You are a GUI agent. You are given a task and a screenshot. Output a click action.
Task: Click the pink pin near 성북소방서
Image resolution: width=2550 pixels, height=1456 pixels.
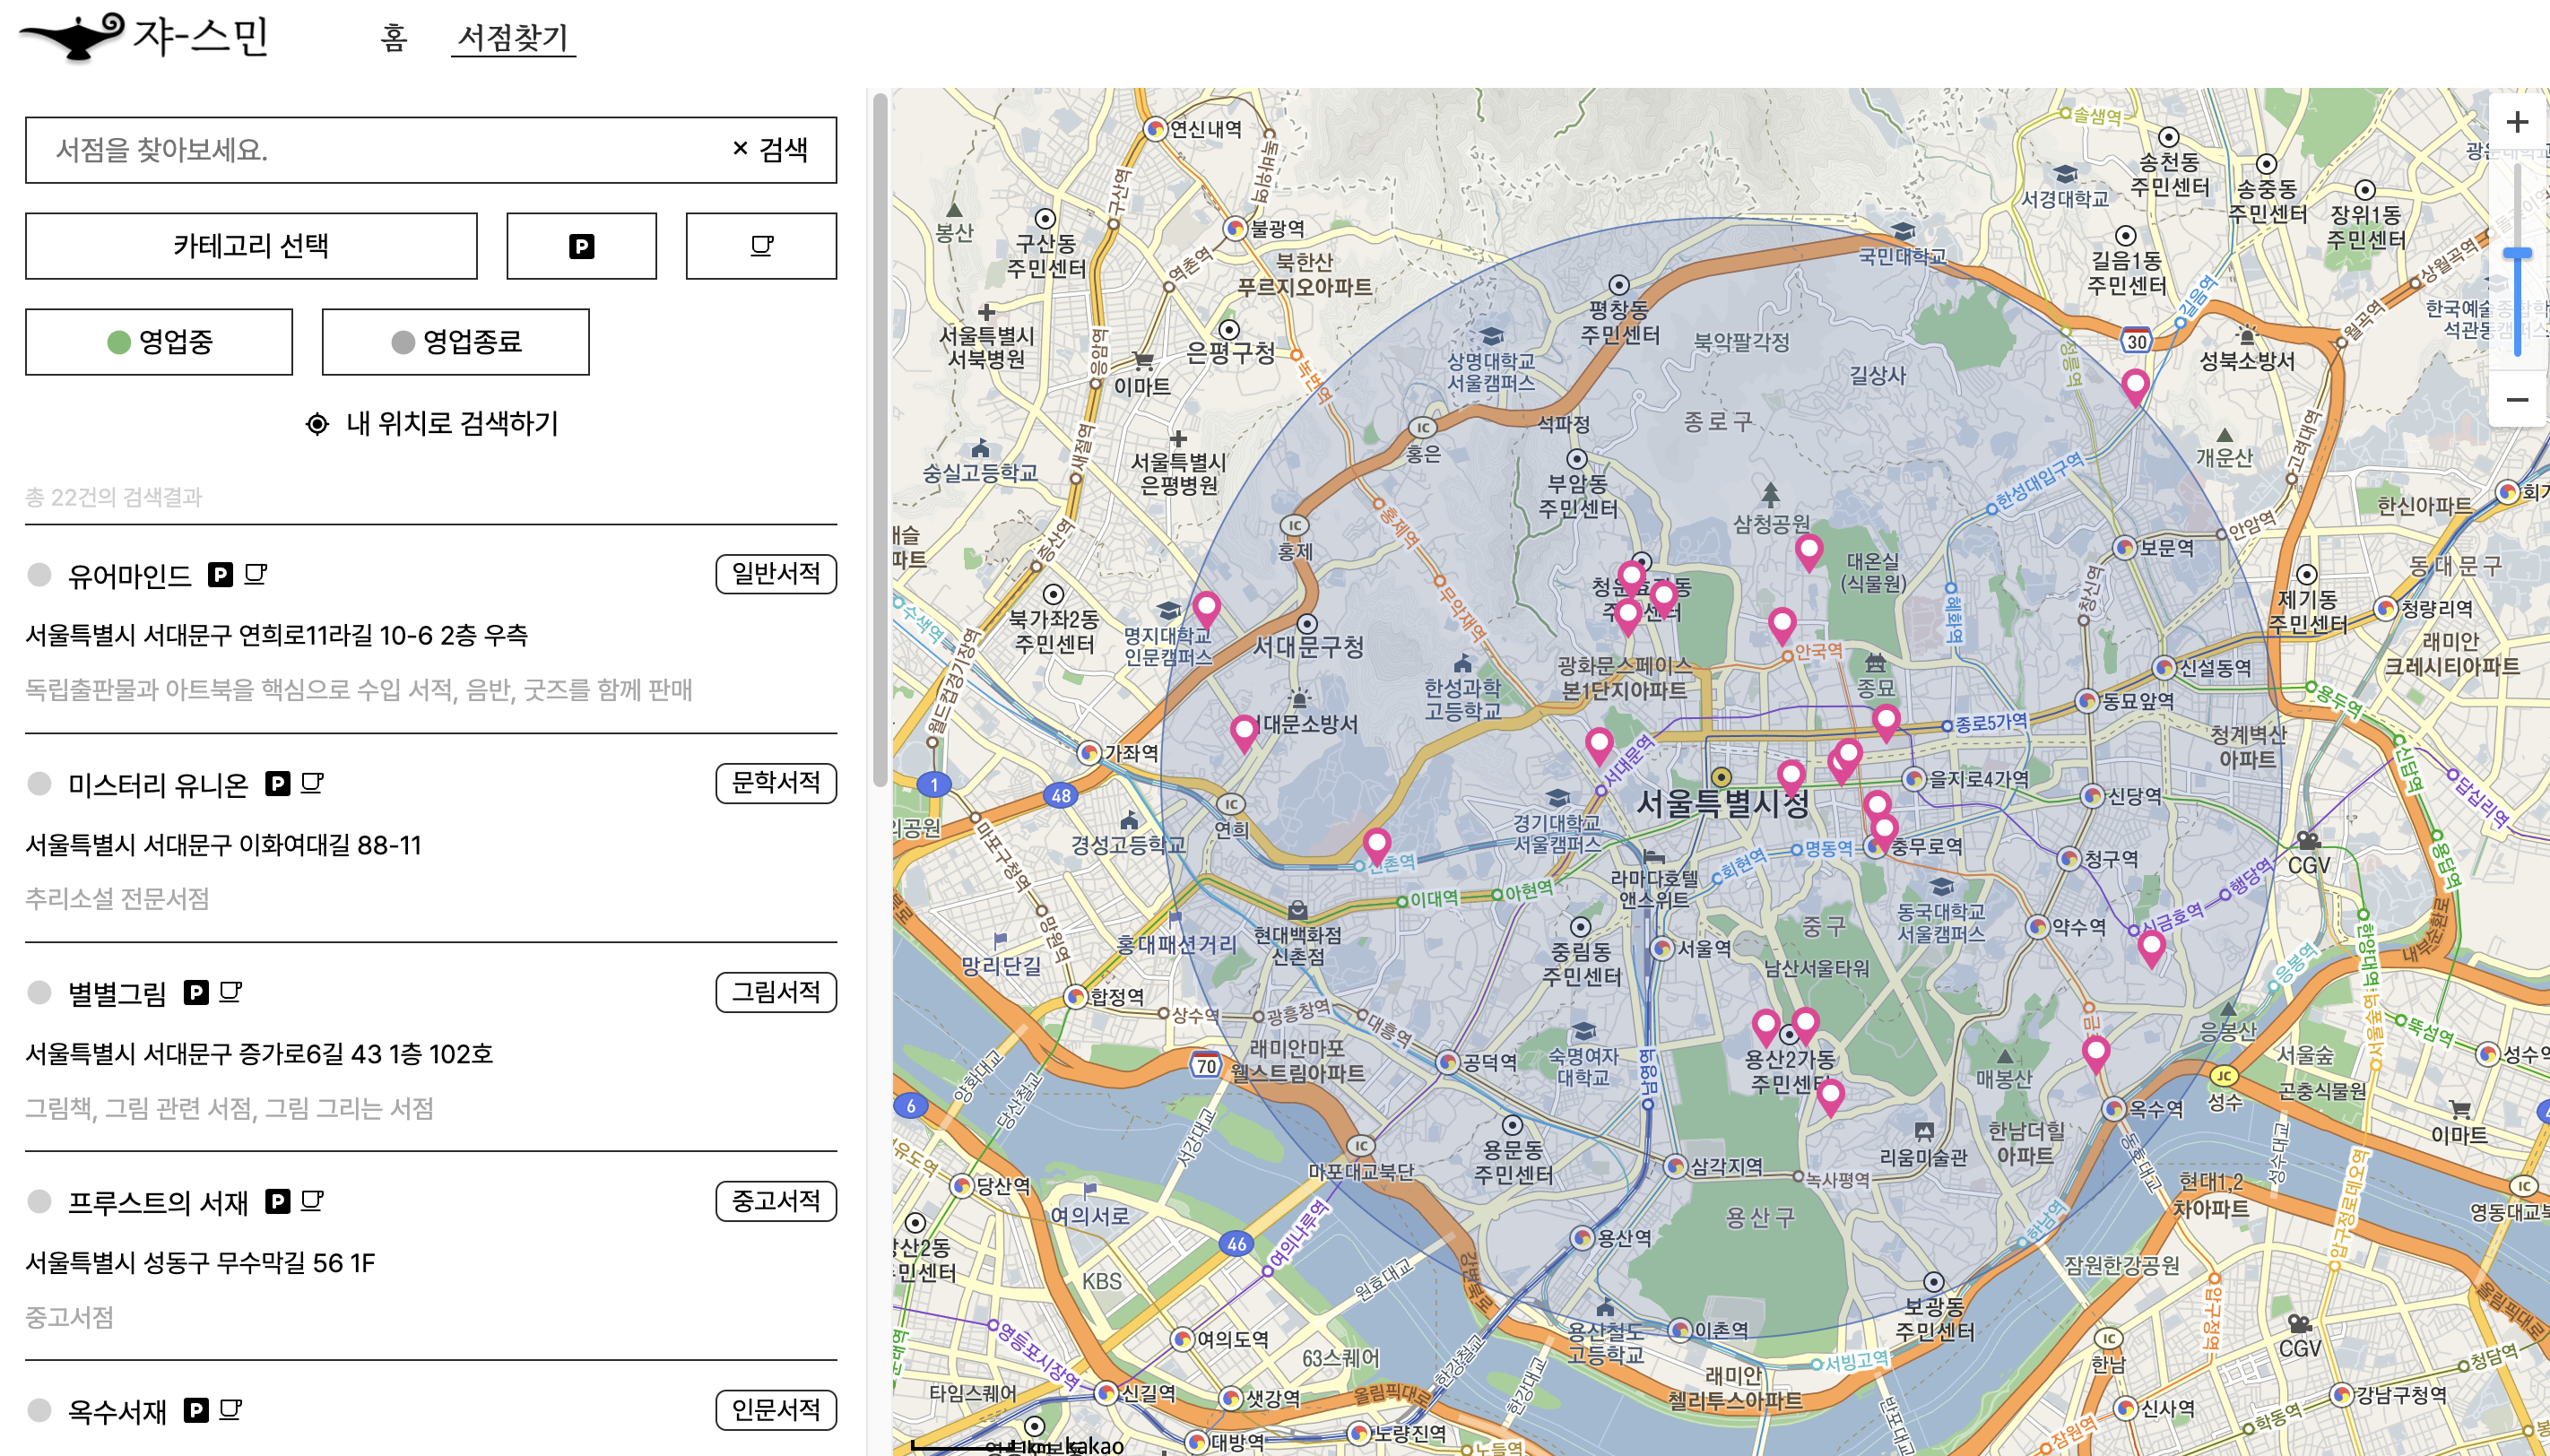pos(2134,385)
